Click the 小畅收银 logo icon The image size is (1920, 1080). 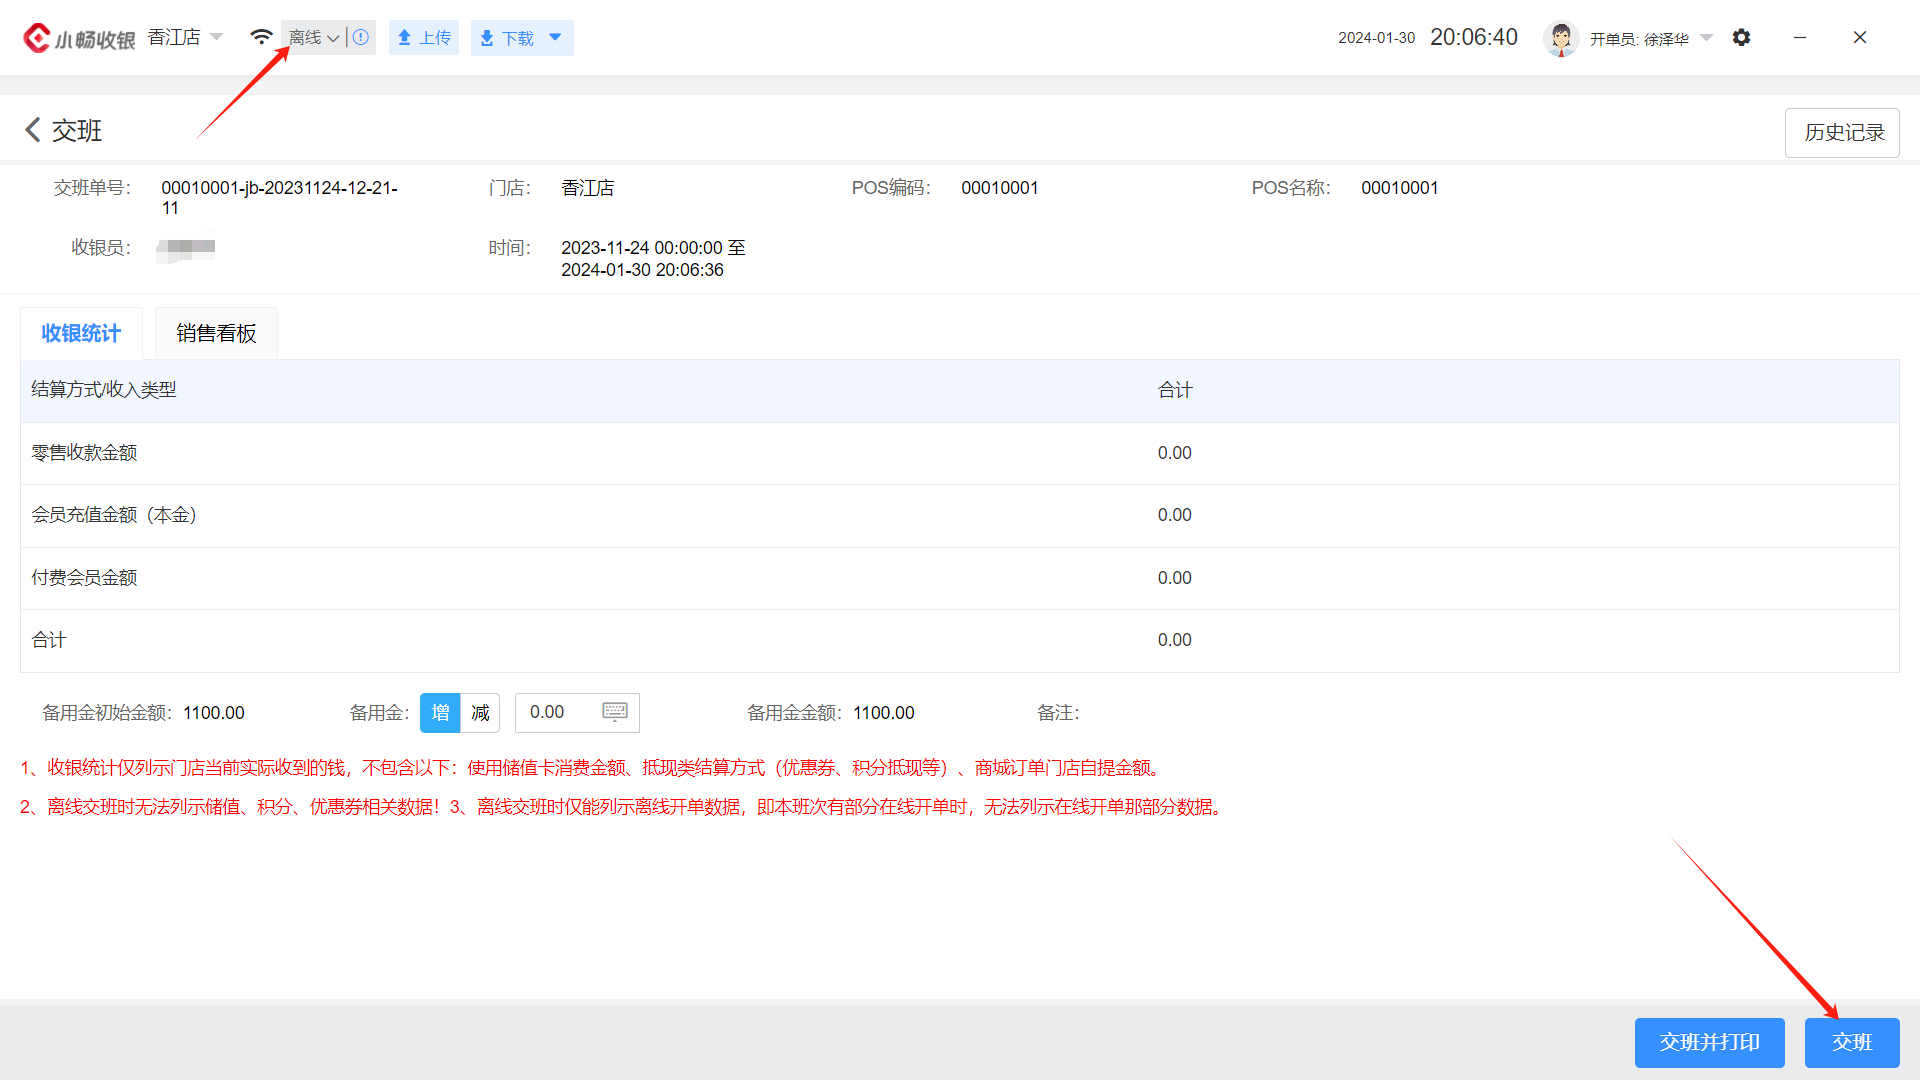pos(37,38)
